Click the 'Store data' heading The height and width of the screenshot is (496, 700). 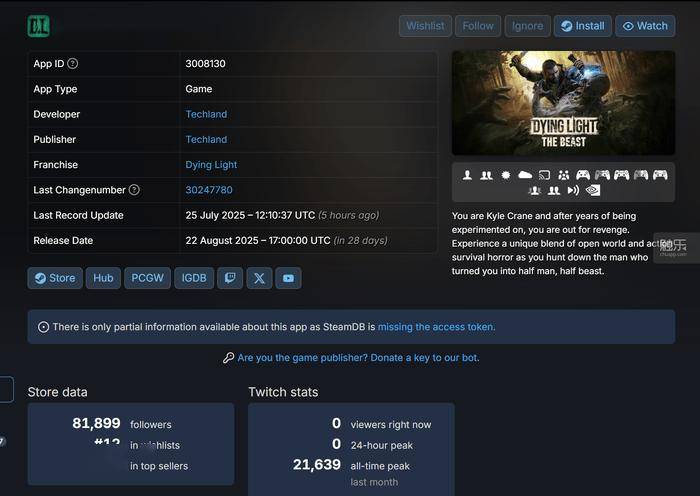point(58,392)
